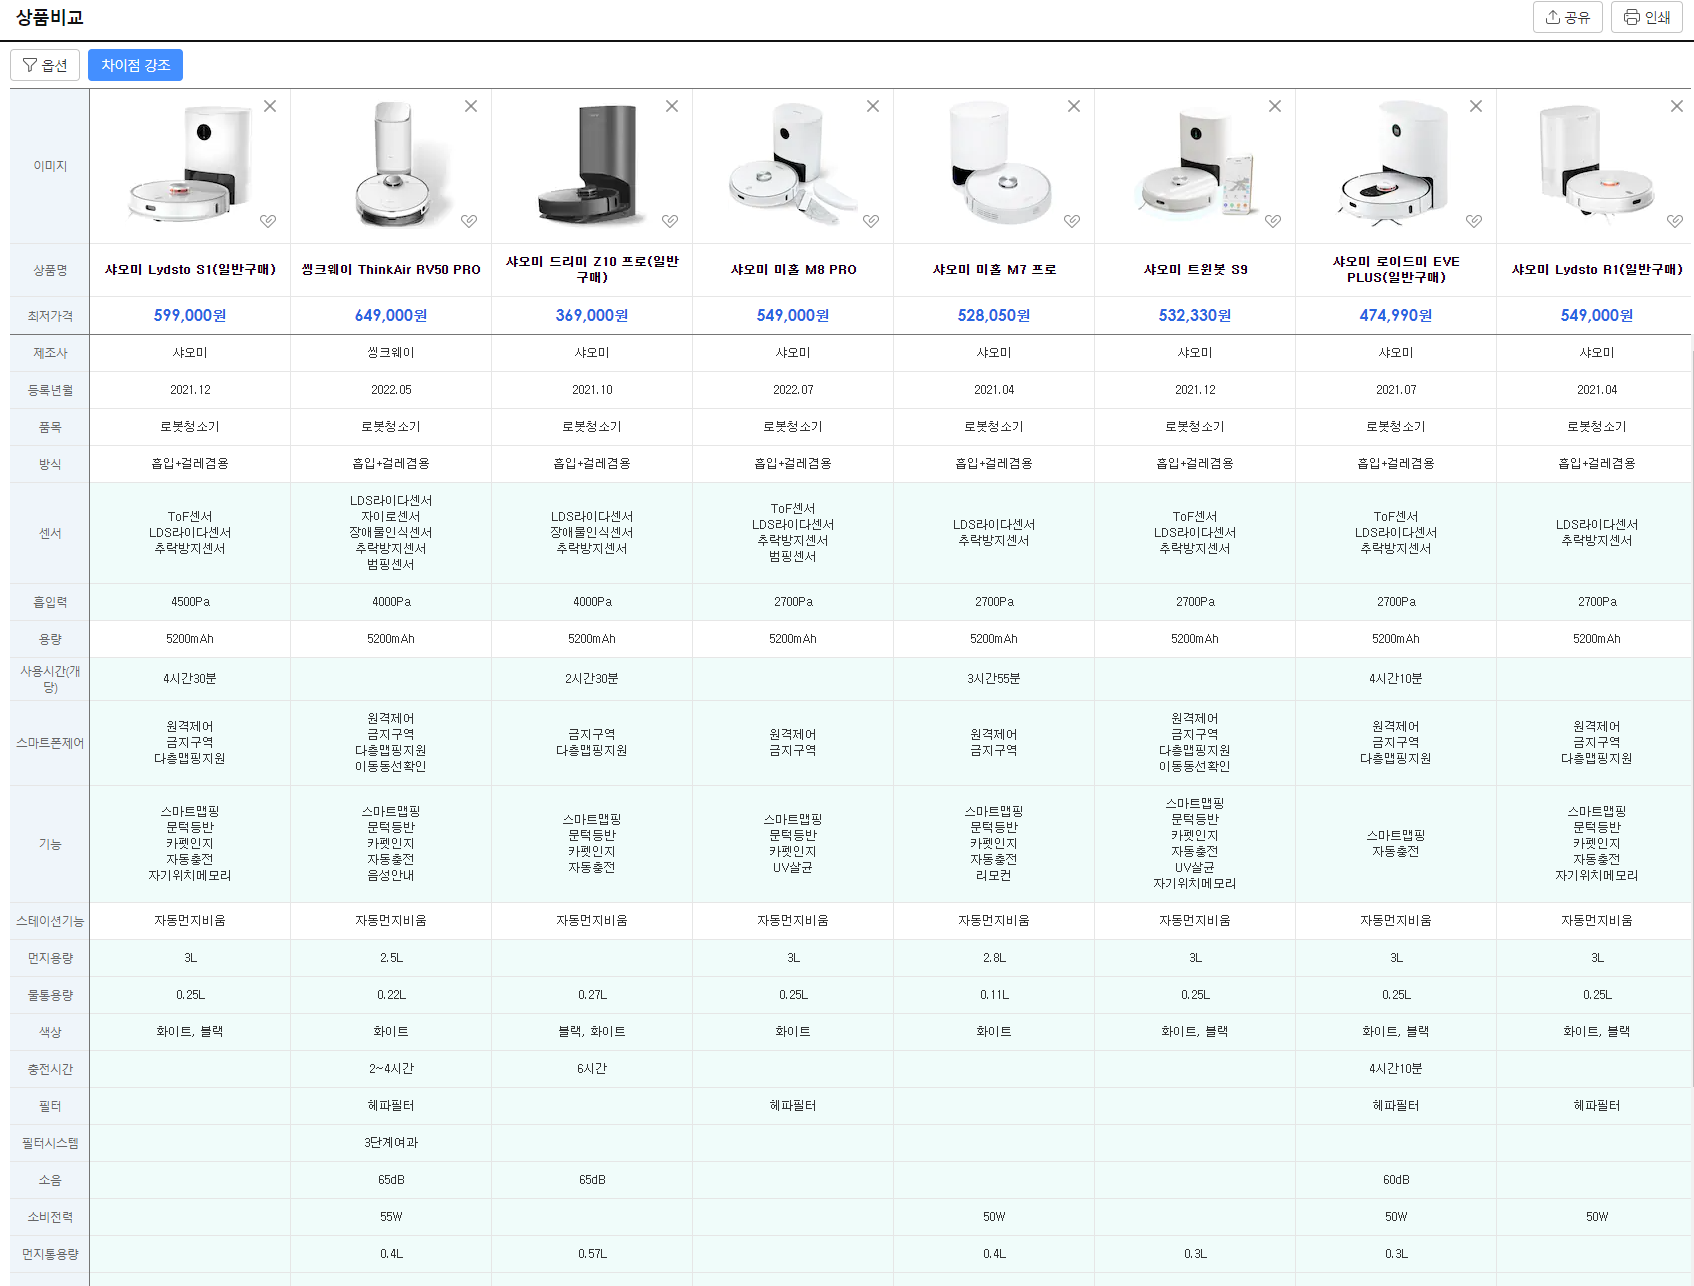Open 샤오미 미홈 M7 프로 product link
Screen dimensions: 1694x1286
click(x=994, y=270)
